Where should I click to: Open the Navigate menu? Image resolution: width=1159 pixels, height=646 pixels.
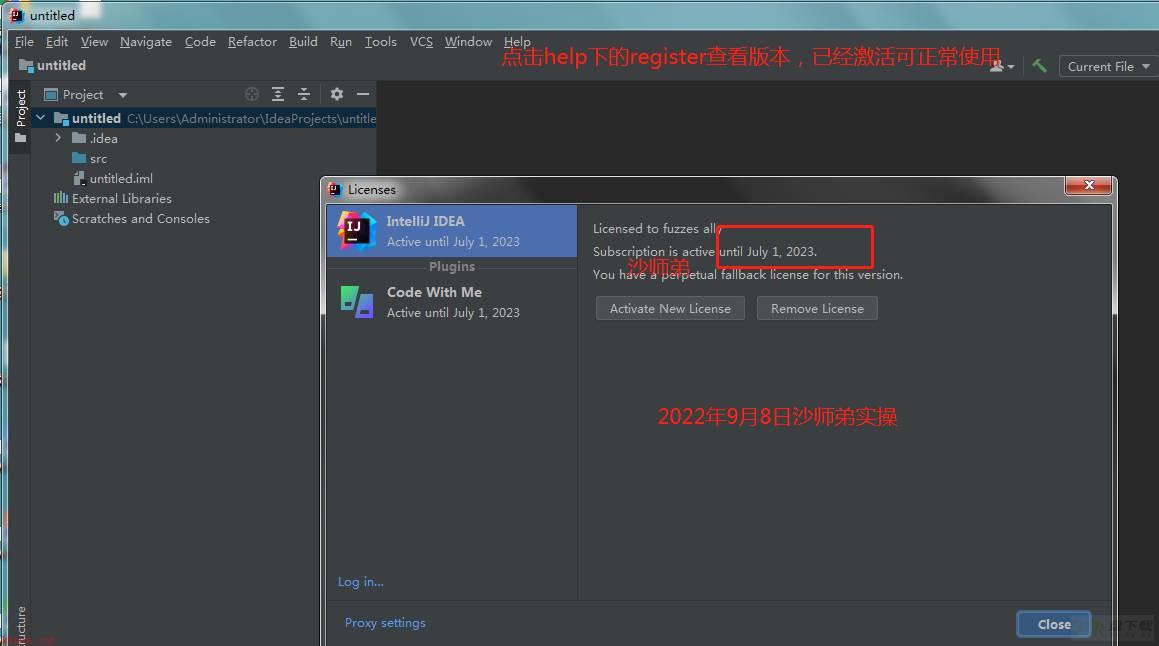click(146, 42)
